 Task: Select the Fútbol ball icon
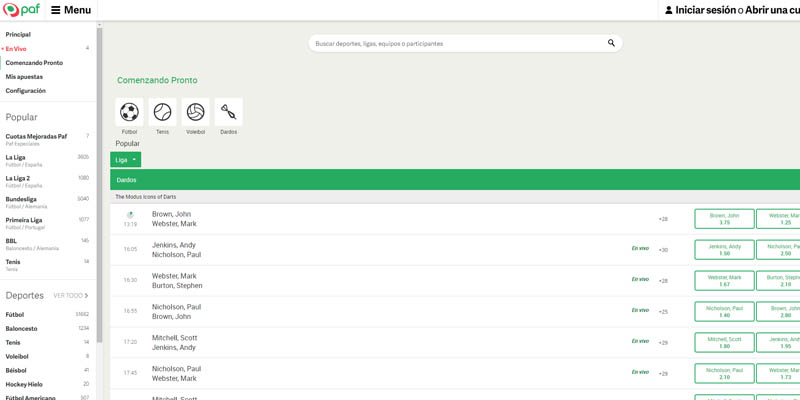click(130, 112)
